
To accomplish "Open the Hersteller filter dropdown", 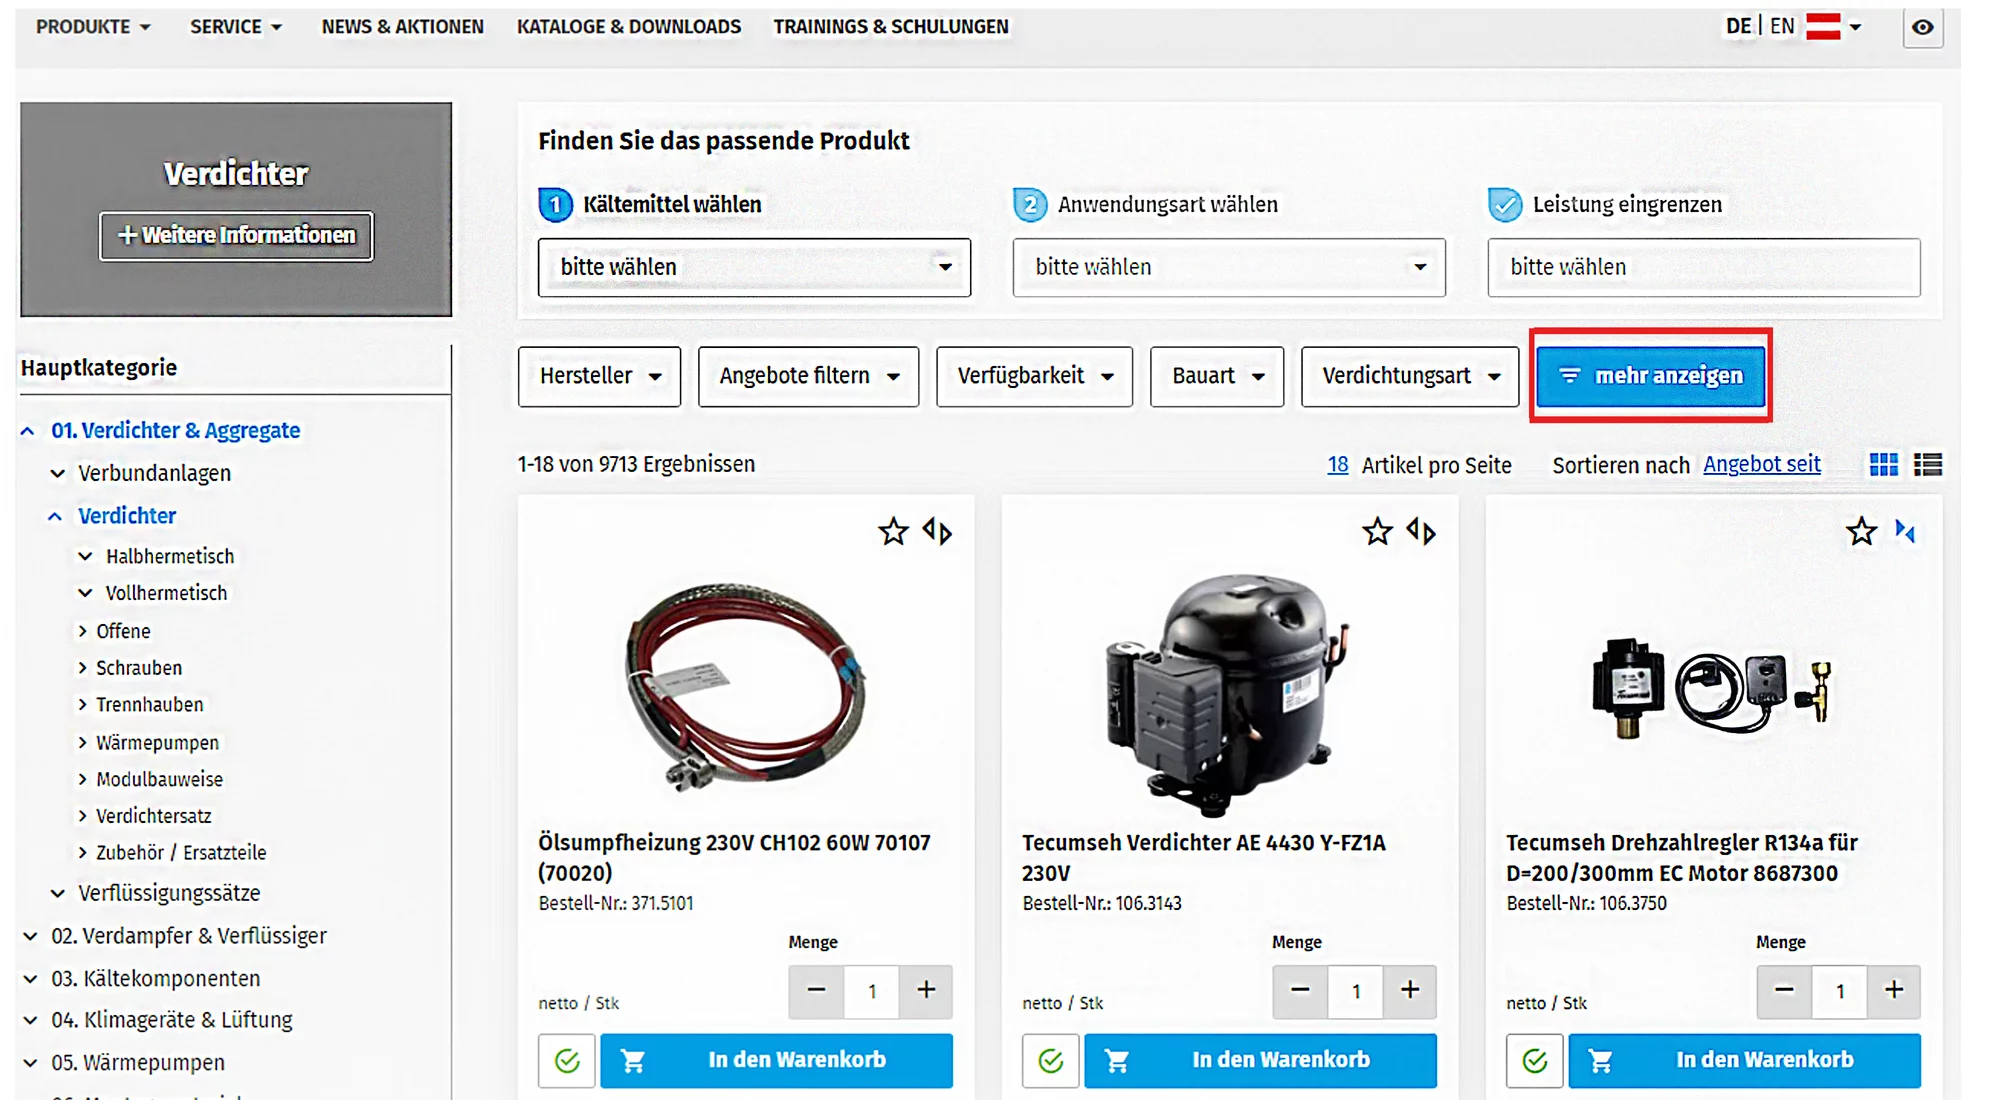I will (599, 376).
